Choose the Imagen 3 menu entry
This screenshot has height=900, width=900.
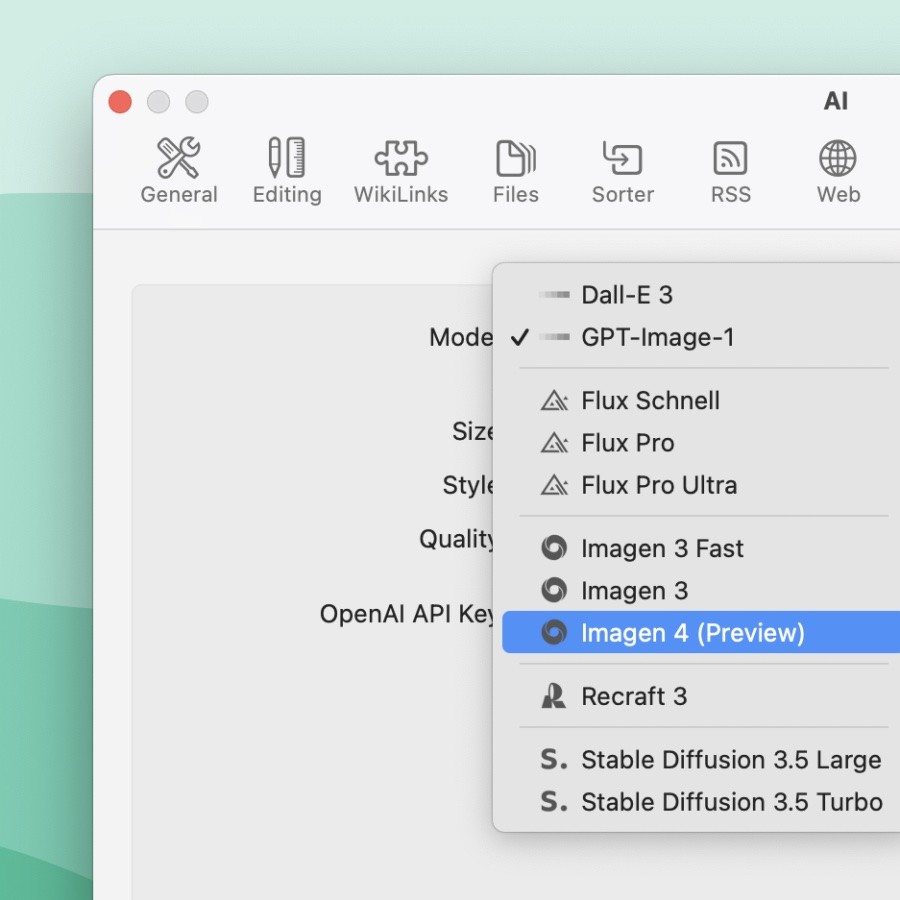click(634, 591)
